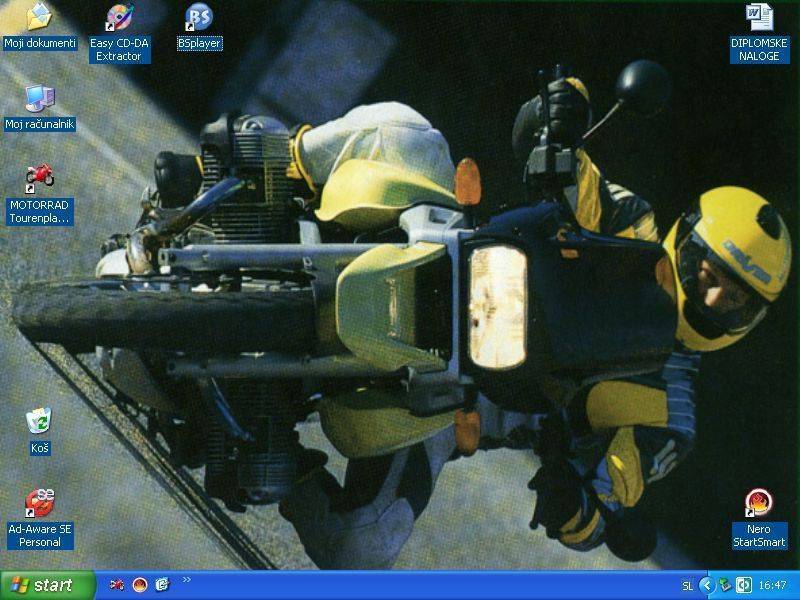Select the 'Moj računalnik' icon label text
This screenshot has height=600, width=800.
coord(40,124)
